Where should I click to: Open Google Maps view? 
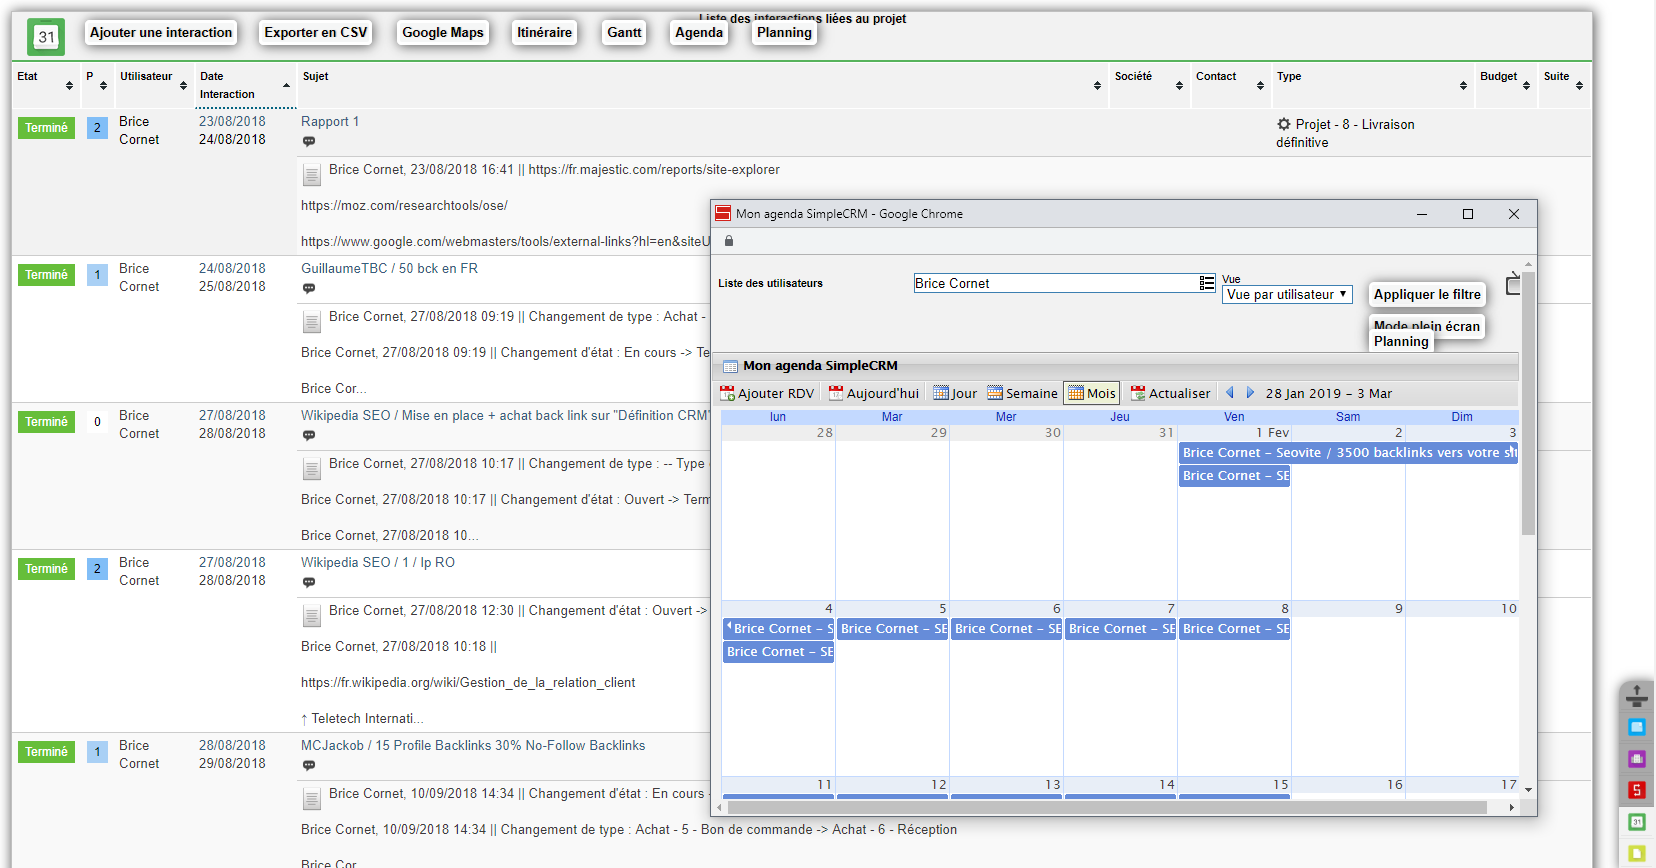(x=443, y=32)
